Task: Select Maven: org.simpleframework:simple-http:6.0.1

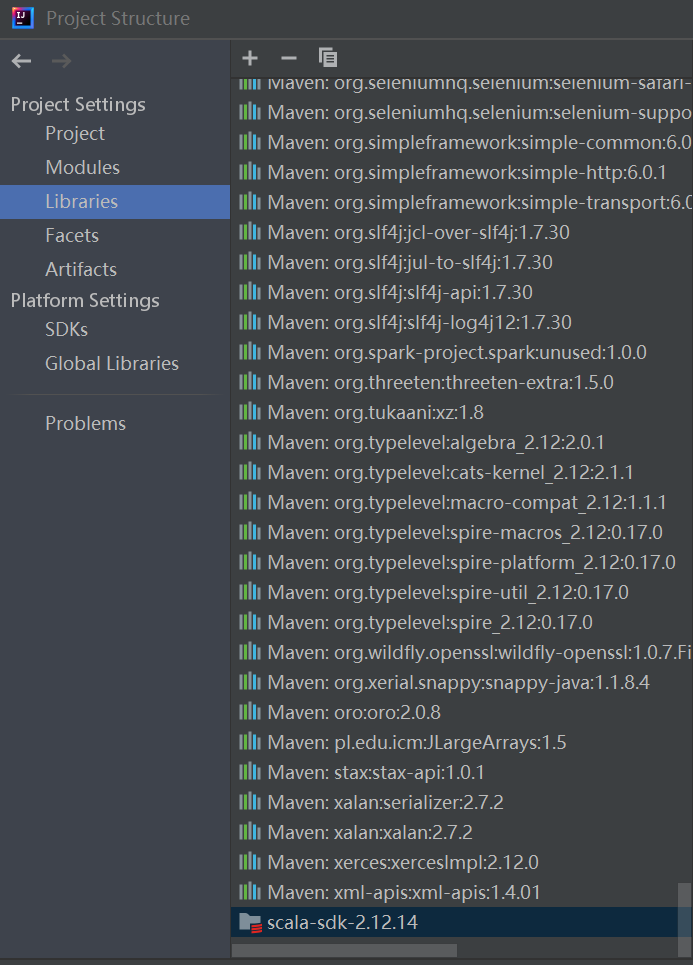Action: (x=462, y=172)
